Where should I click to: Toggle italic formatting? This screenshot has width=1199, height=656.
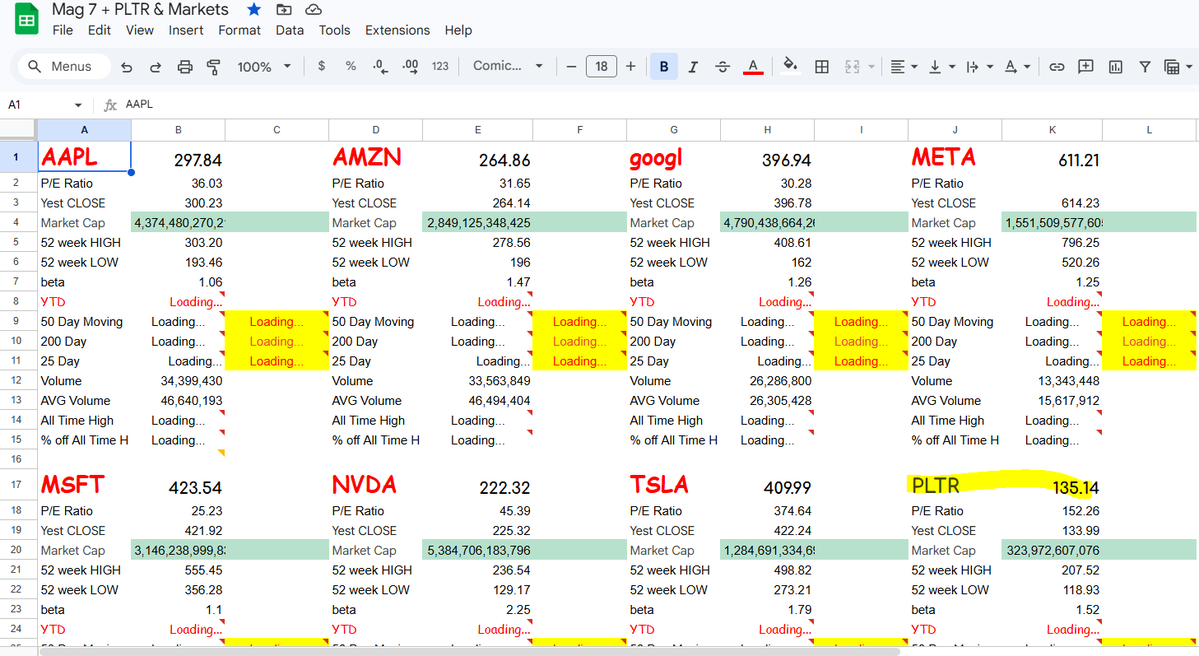[x=693, y=67]
